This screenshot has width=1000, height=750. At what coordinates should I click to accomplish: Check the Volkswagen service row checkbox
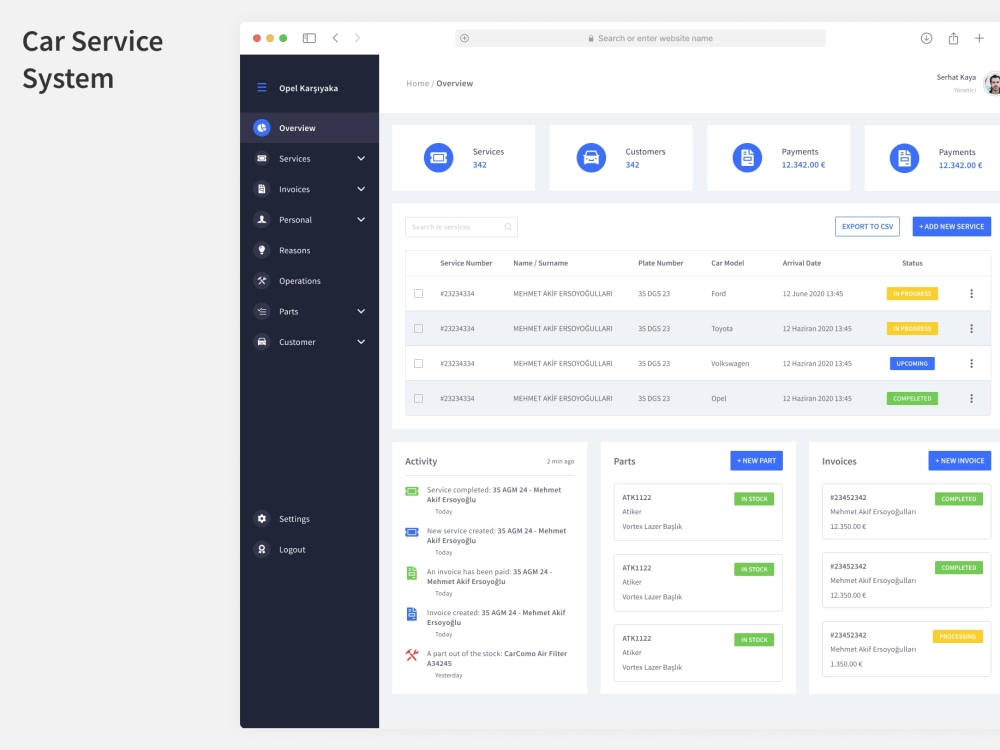coord(418,364)
